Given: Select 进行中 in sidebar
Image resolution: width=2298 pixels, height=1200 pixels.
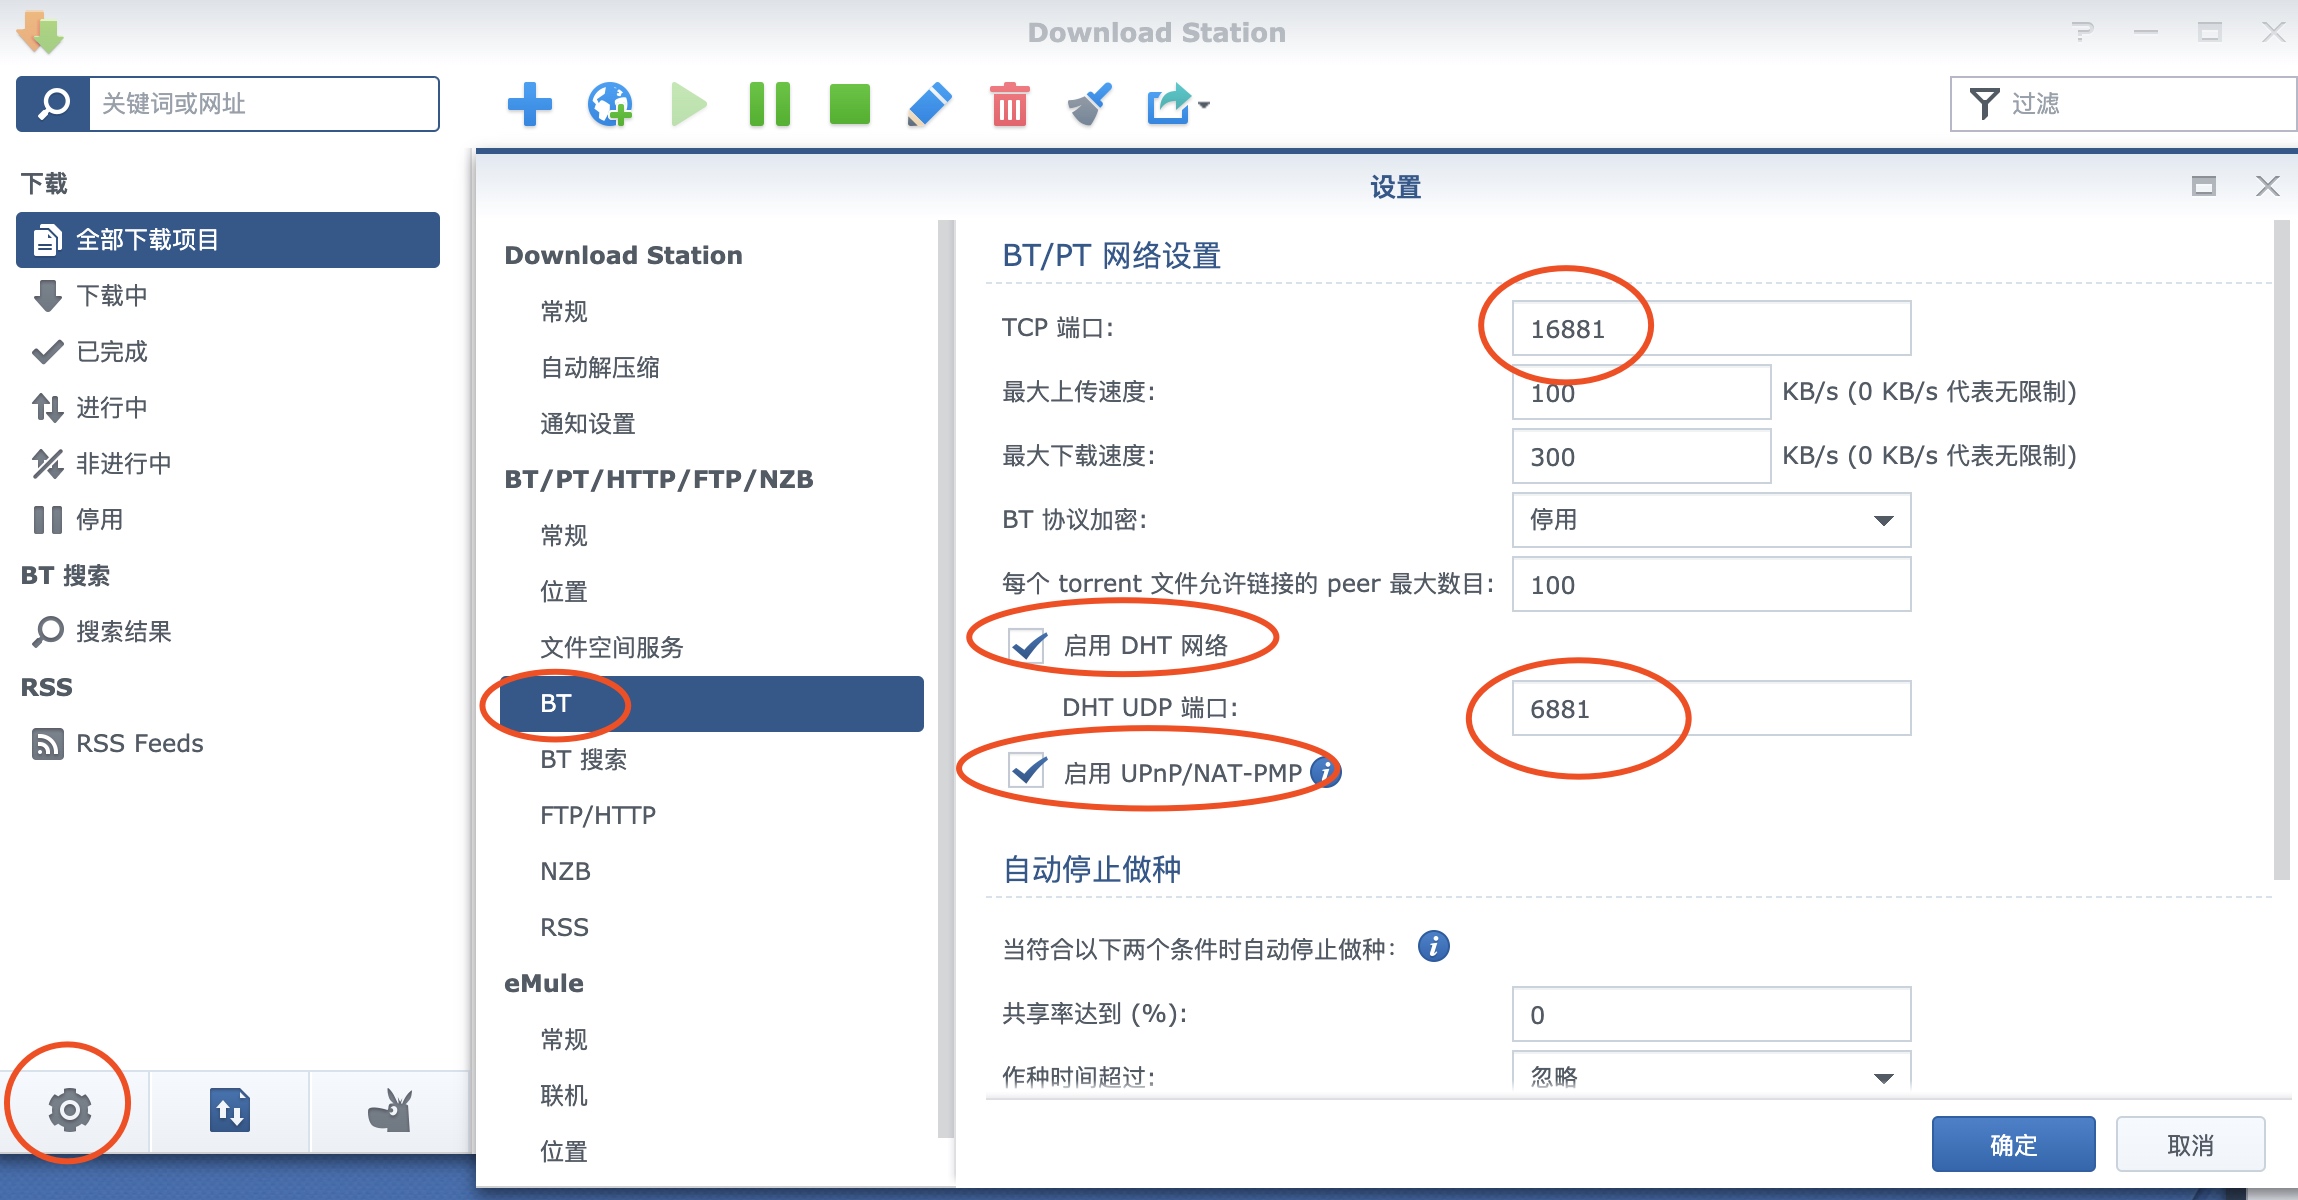Looking at the screenshot, I should coord(228,408).
